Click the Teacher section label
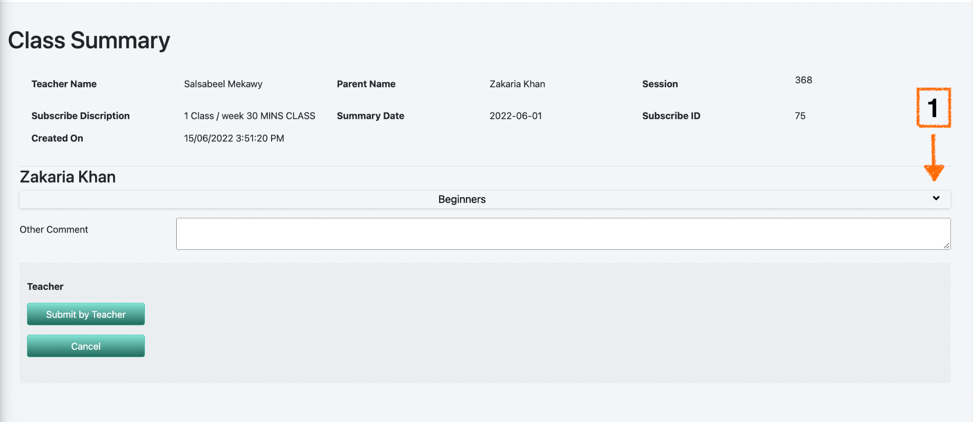Screen dimensions: 974x422 coord(45,287)
